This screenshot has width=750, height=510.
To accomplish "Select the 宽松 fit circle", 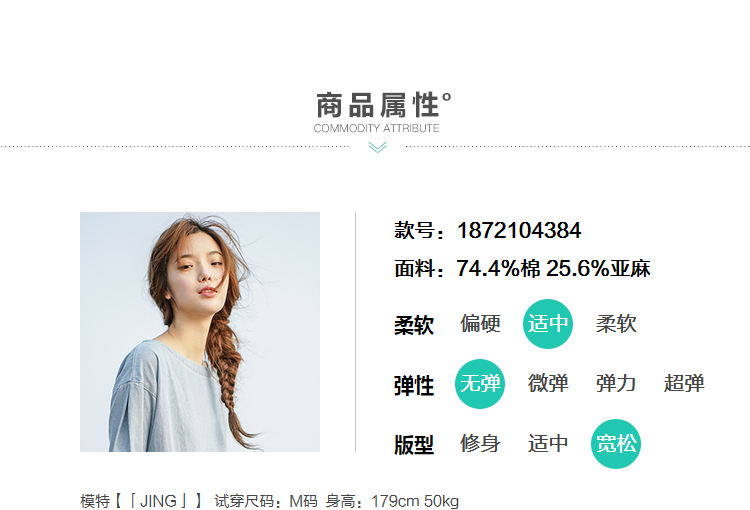I will pyautogui.click(x=616, y=444).
